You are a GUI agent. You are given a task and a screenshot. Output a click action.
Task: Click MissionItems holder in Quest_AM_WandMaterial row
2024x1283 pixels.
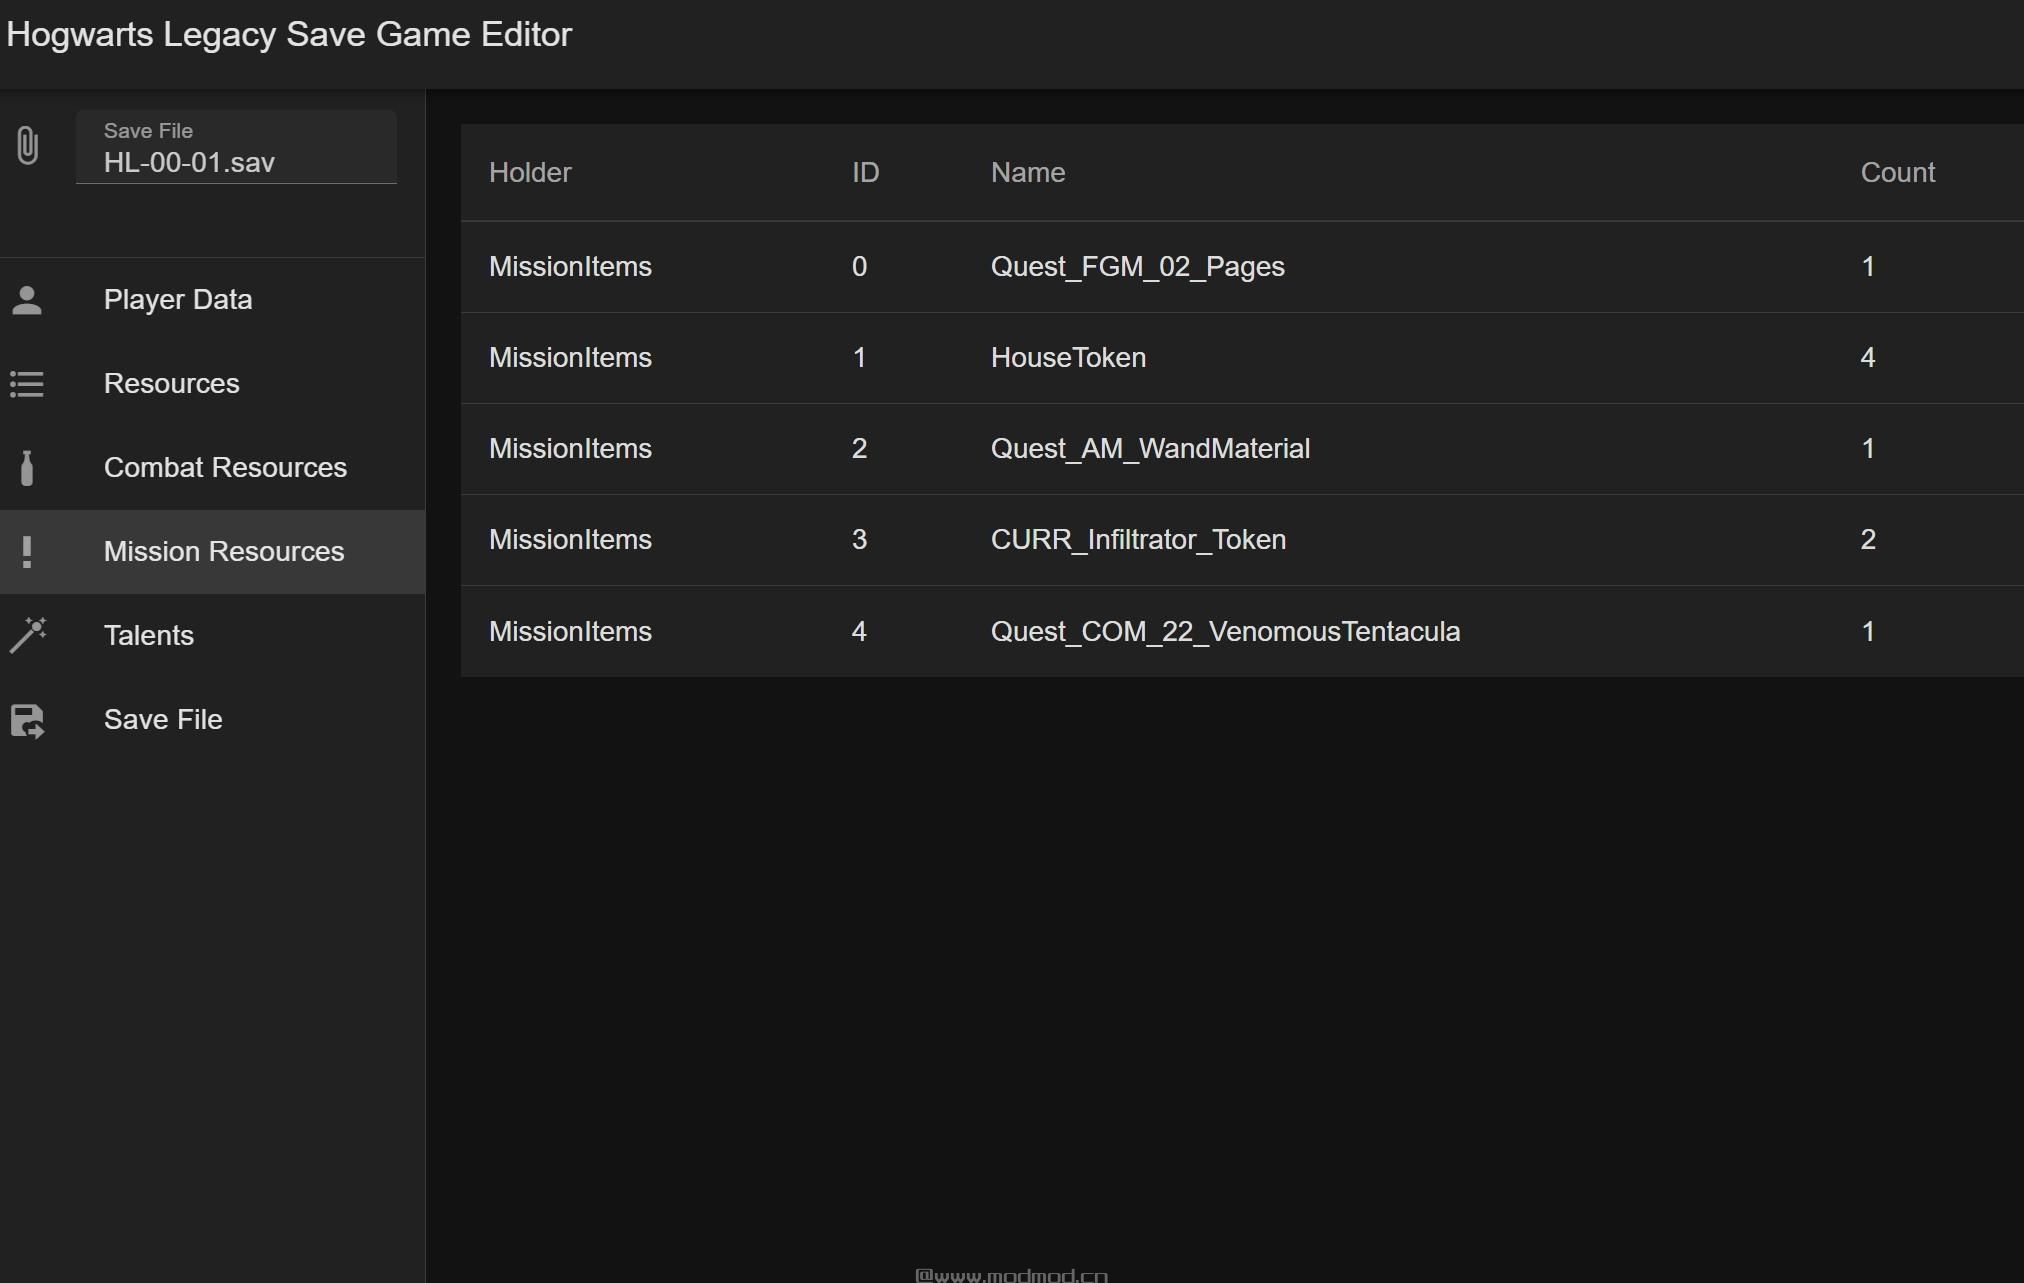[570, 449]
